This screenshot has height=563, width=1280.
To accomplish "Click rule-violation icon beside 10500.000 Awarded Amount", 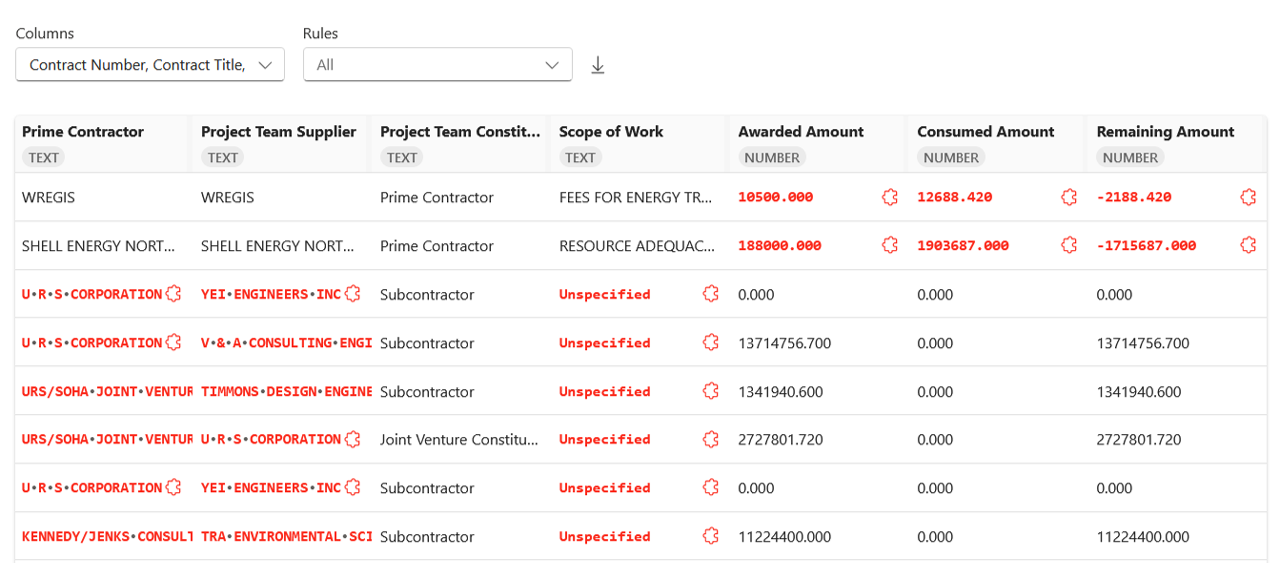I will [890, 197].
